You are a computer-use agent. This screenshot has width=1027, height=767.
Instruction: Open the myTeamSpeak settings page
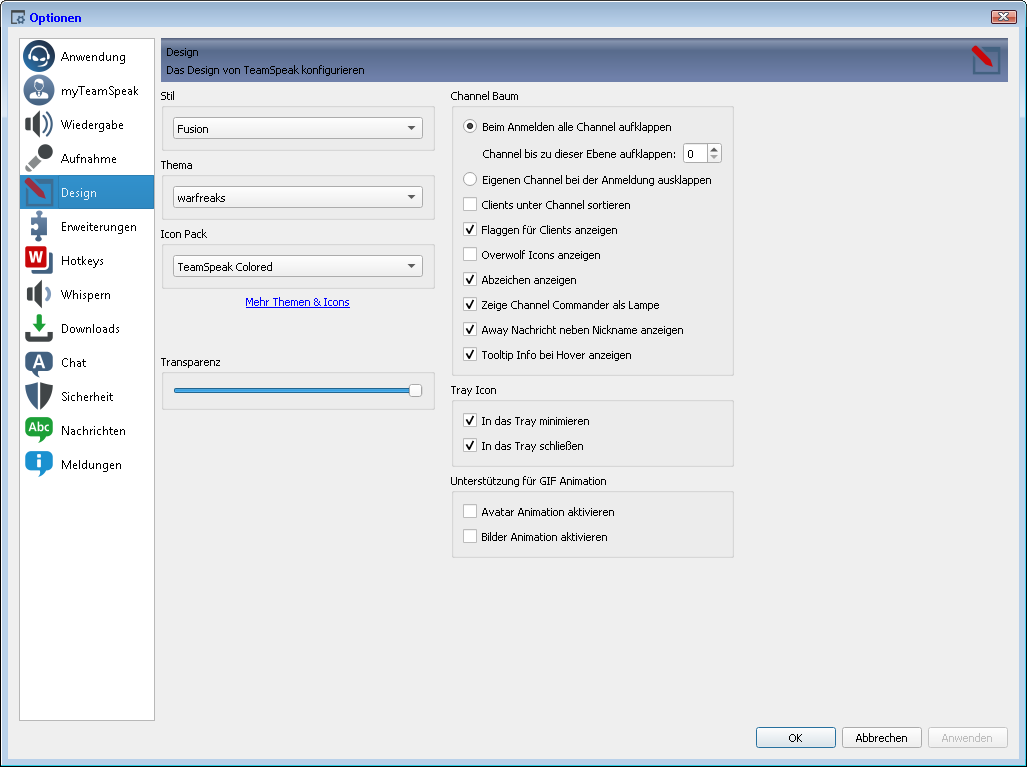(87, 90)
